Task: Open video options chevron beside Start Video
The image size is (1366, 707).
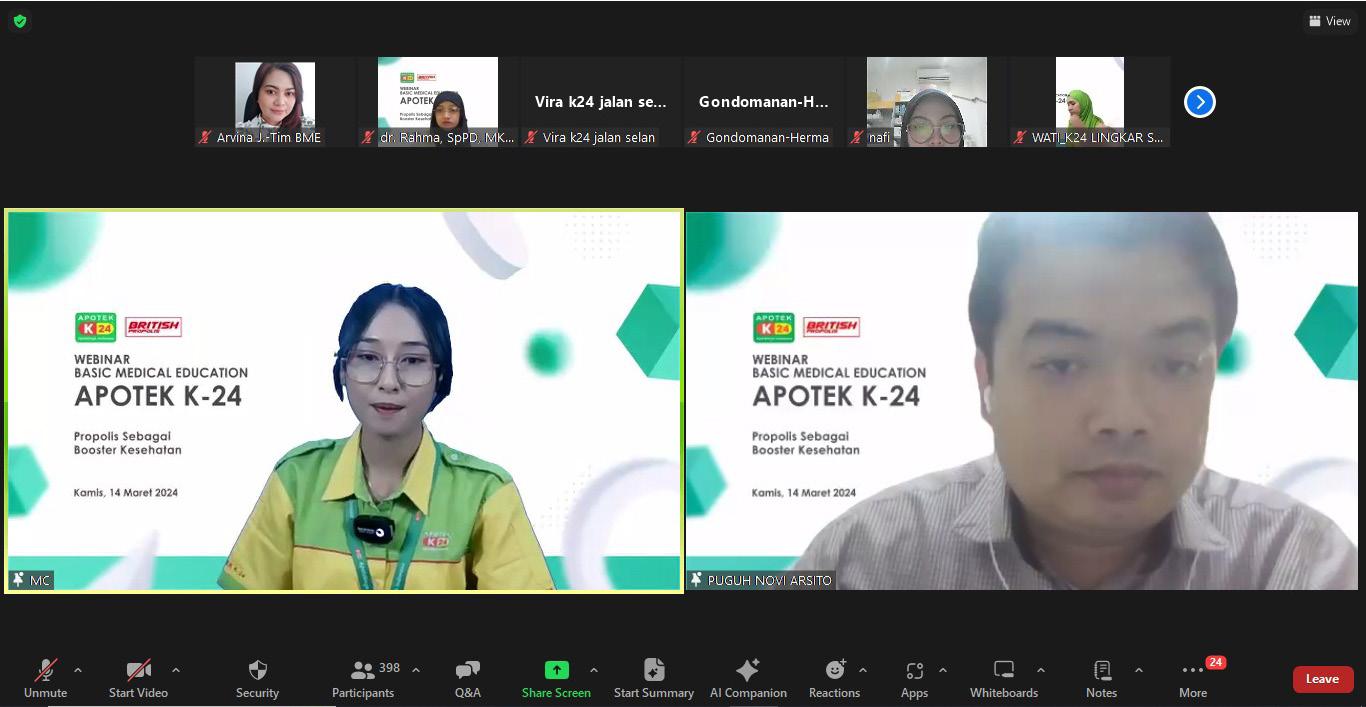Action: [x=176, y=670]
